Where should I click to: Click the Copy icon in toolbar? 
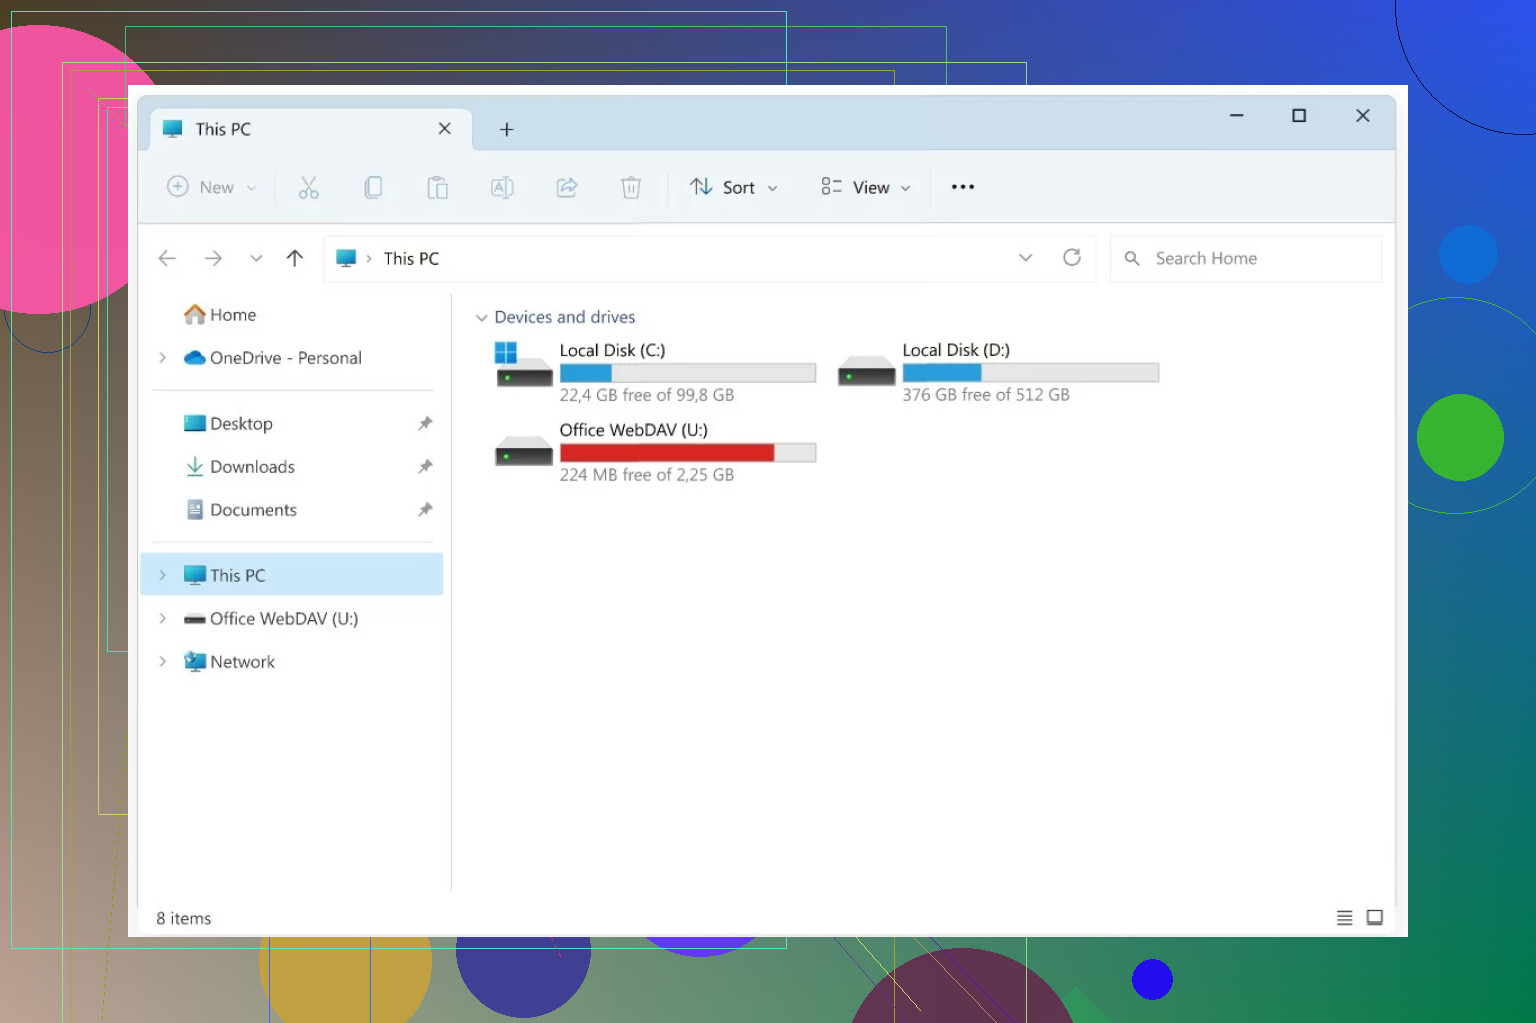[x=373, y=188]
